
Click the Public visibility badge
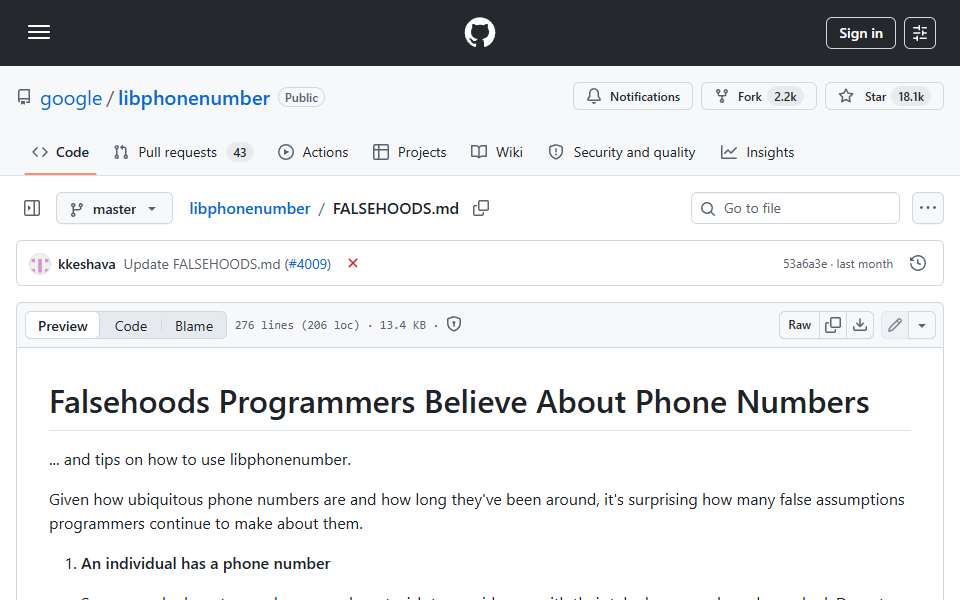[x=301, y=97]
